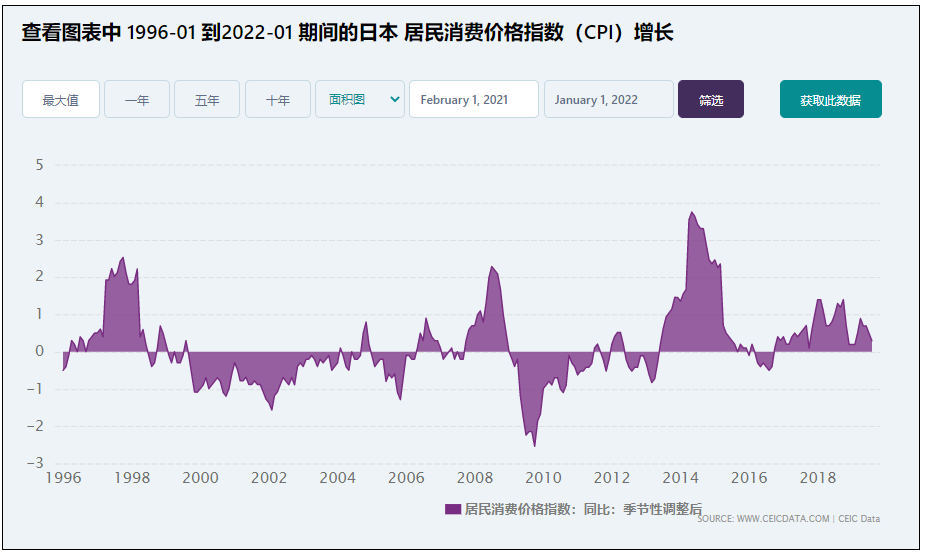Viewport: 925px width, 555px height.
Task: Click the purple legend color swatch
Action: pos(452,509)
